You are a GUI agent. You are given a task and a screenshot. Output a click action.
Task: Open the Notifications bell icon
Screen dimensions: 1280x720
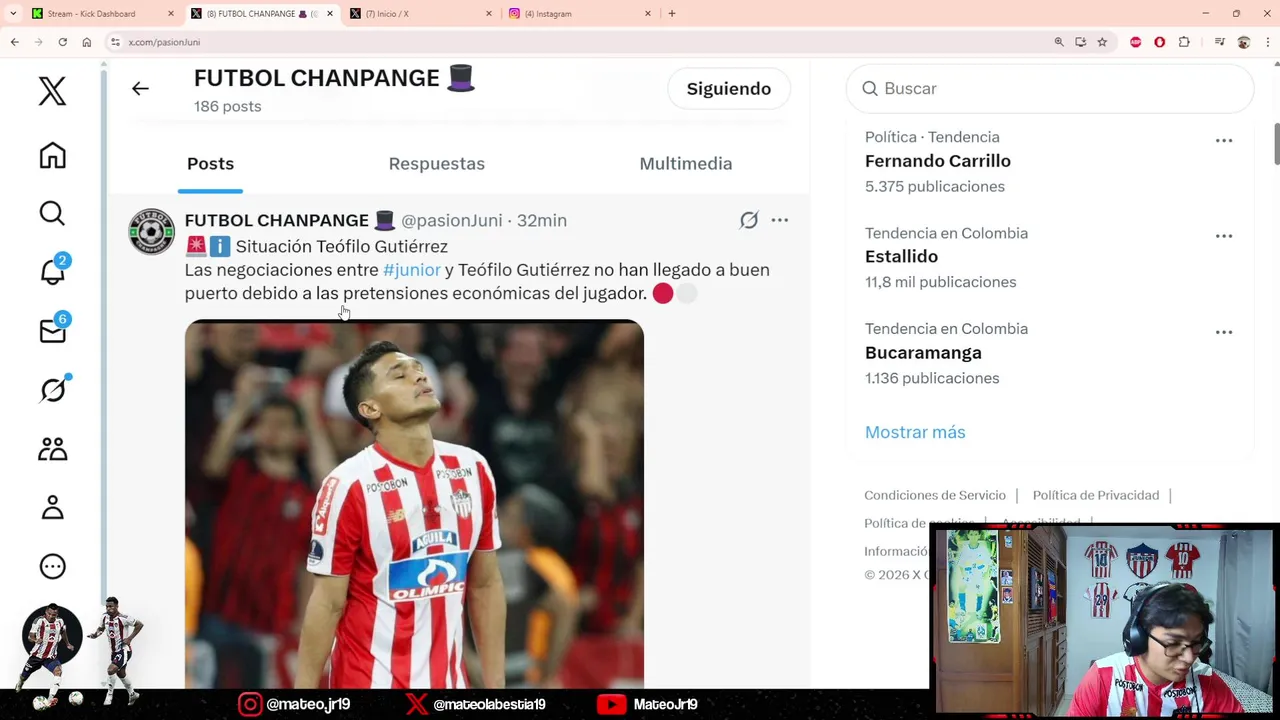pyautogui.click(x=52, y=270)
